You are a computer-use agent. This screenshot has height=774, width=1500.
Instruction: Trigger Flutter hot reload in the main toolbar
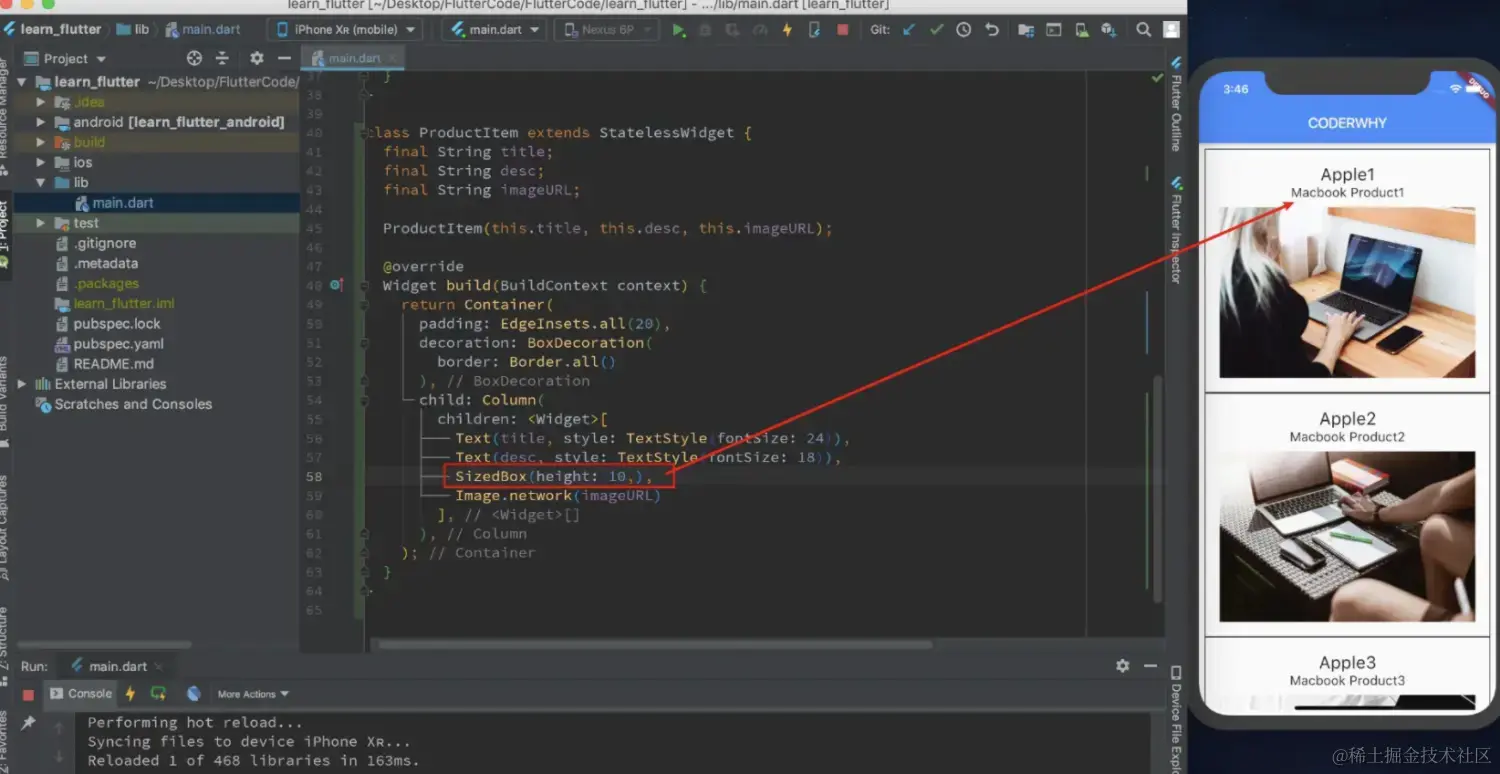[787, 30]
